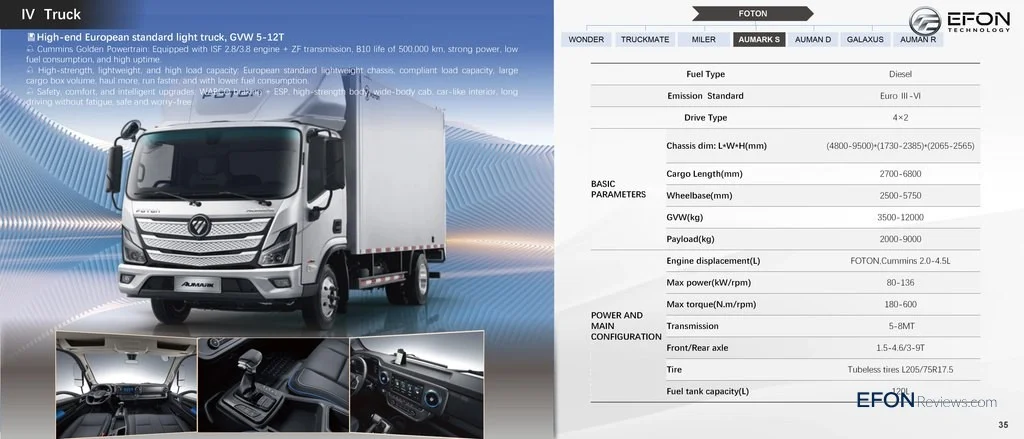
Task: Open the TRUCKMATE tab
Action: coord(645,39)
